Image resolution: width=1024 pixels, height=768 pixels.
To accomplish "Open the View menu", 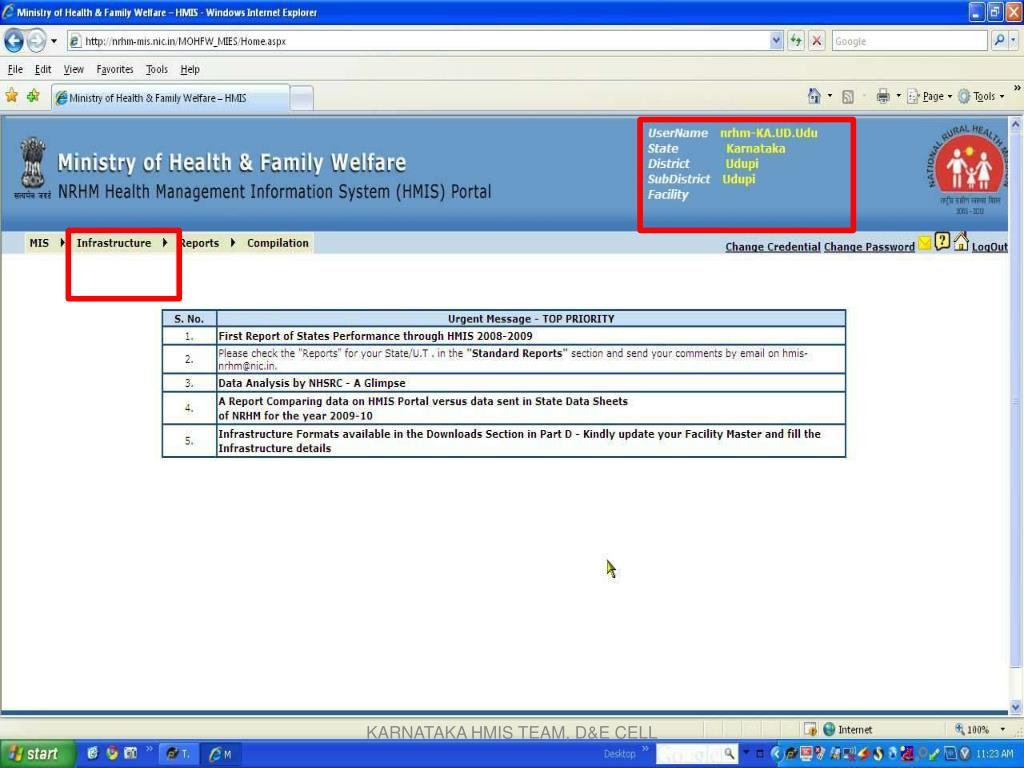I will 73,69.
